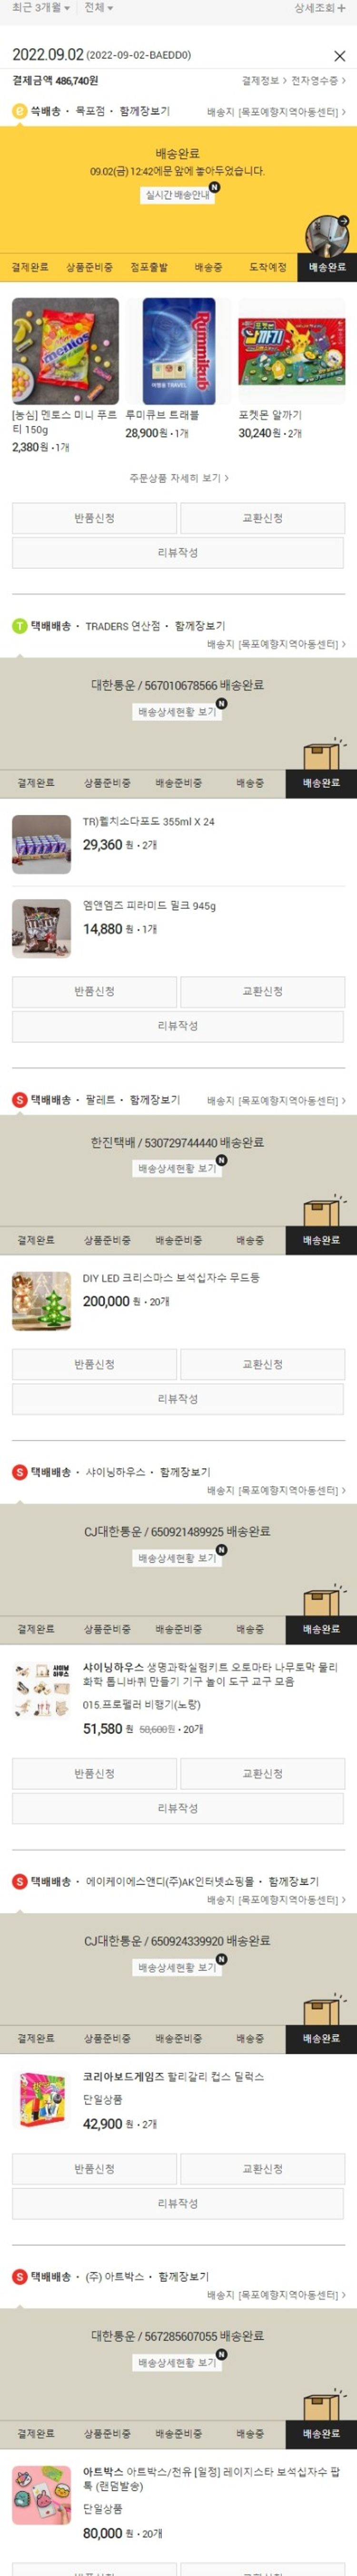Click the green TRADERS 택배배송 badge icon
The image size is (357, 2576).
19,626
